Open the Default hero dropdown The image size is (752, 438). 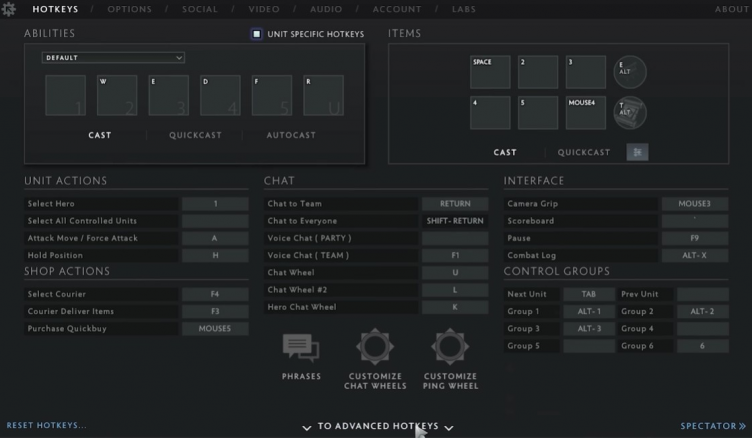[x=113, y=58]
